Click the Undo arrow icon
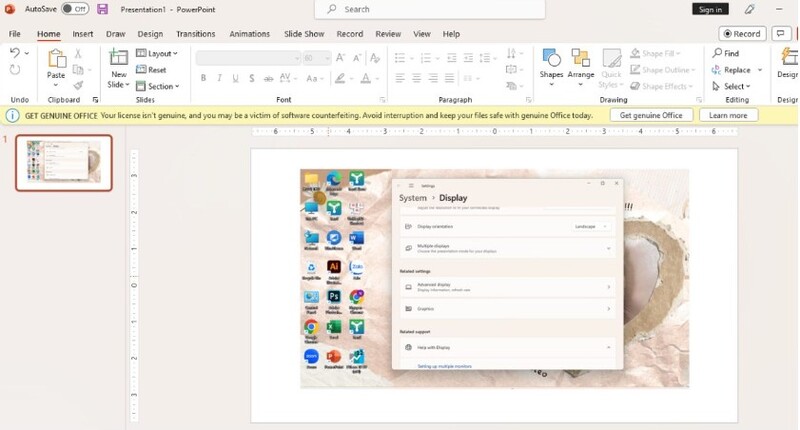Image resolution: width=800 pixels, height=430 pixels. point(14,53)
